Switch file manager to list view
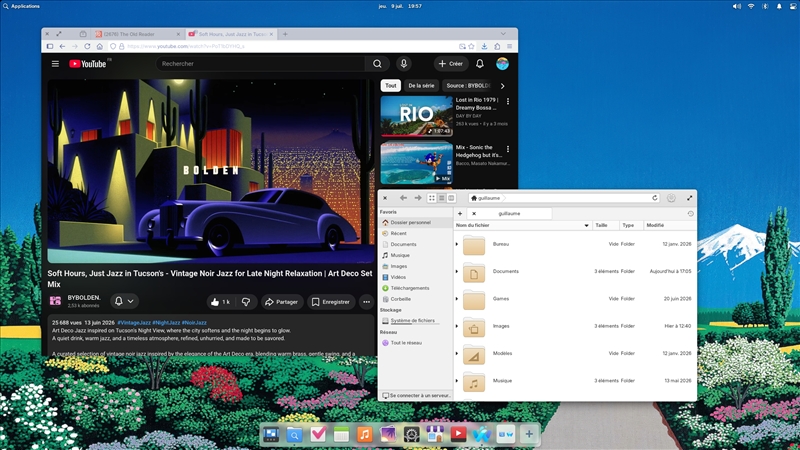The width and height of the screenshot is (800, 450). (x=442, y=198)
